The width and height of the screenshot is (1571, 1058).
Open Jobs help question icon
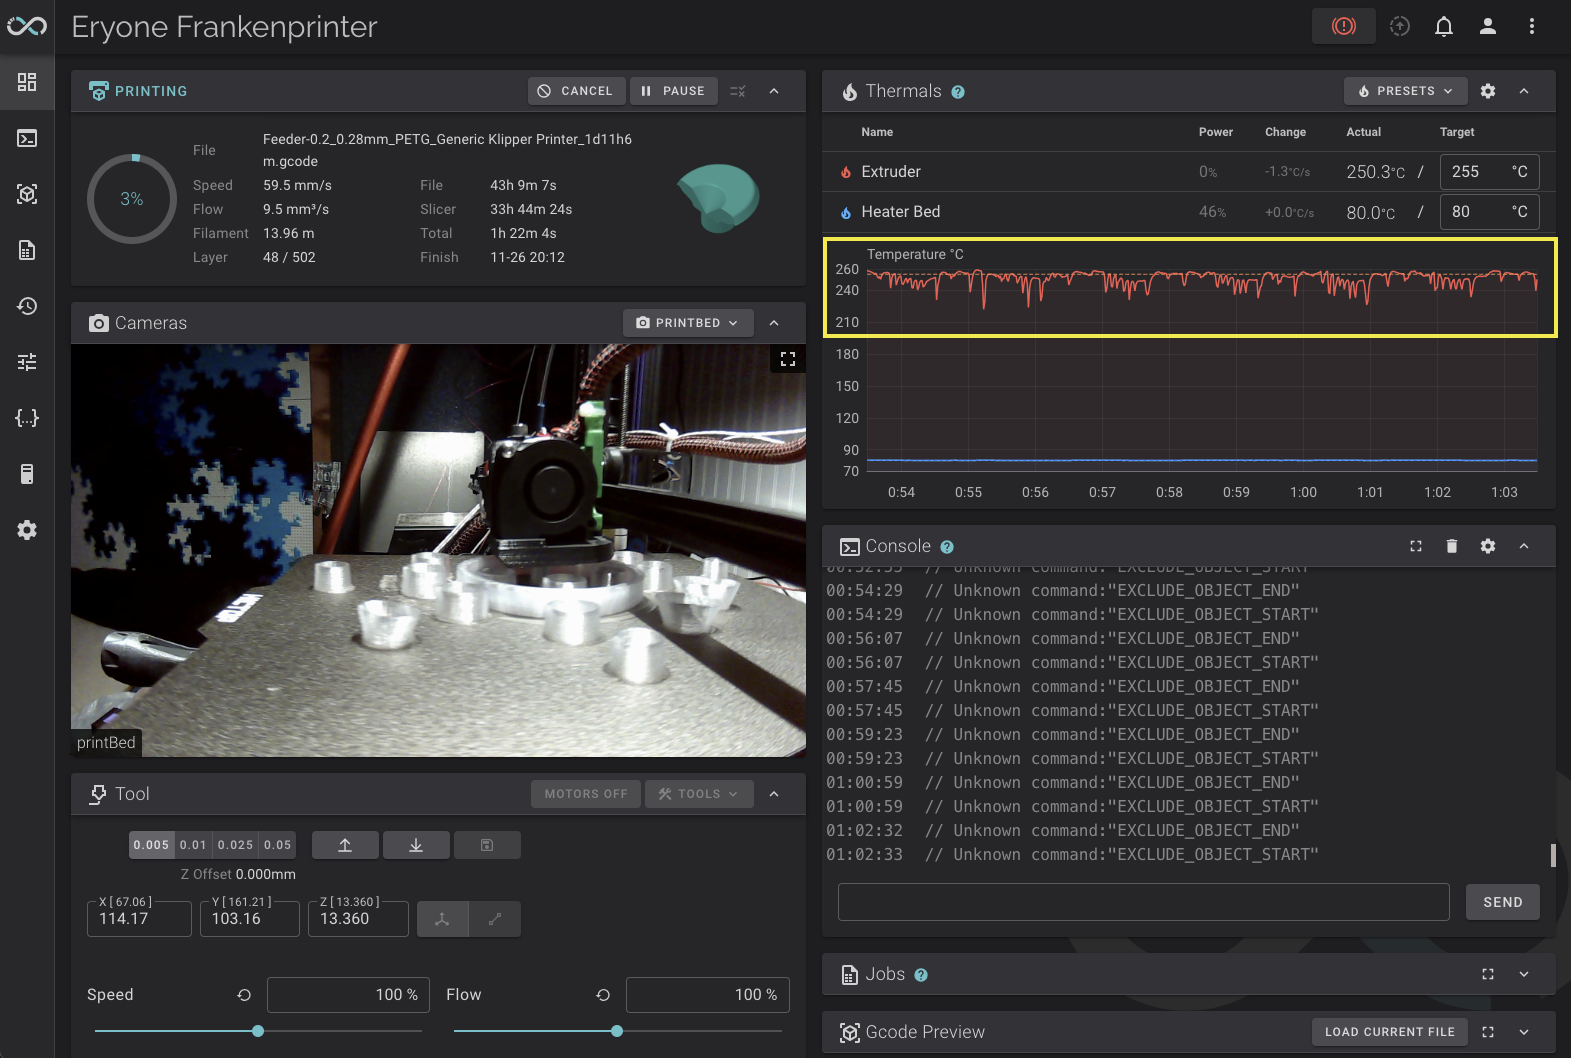click(921, 975)
